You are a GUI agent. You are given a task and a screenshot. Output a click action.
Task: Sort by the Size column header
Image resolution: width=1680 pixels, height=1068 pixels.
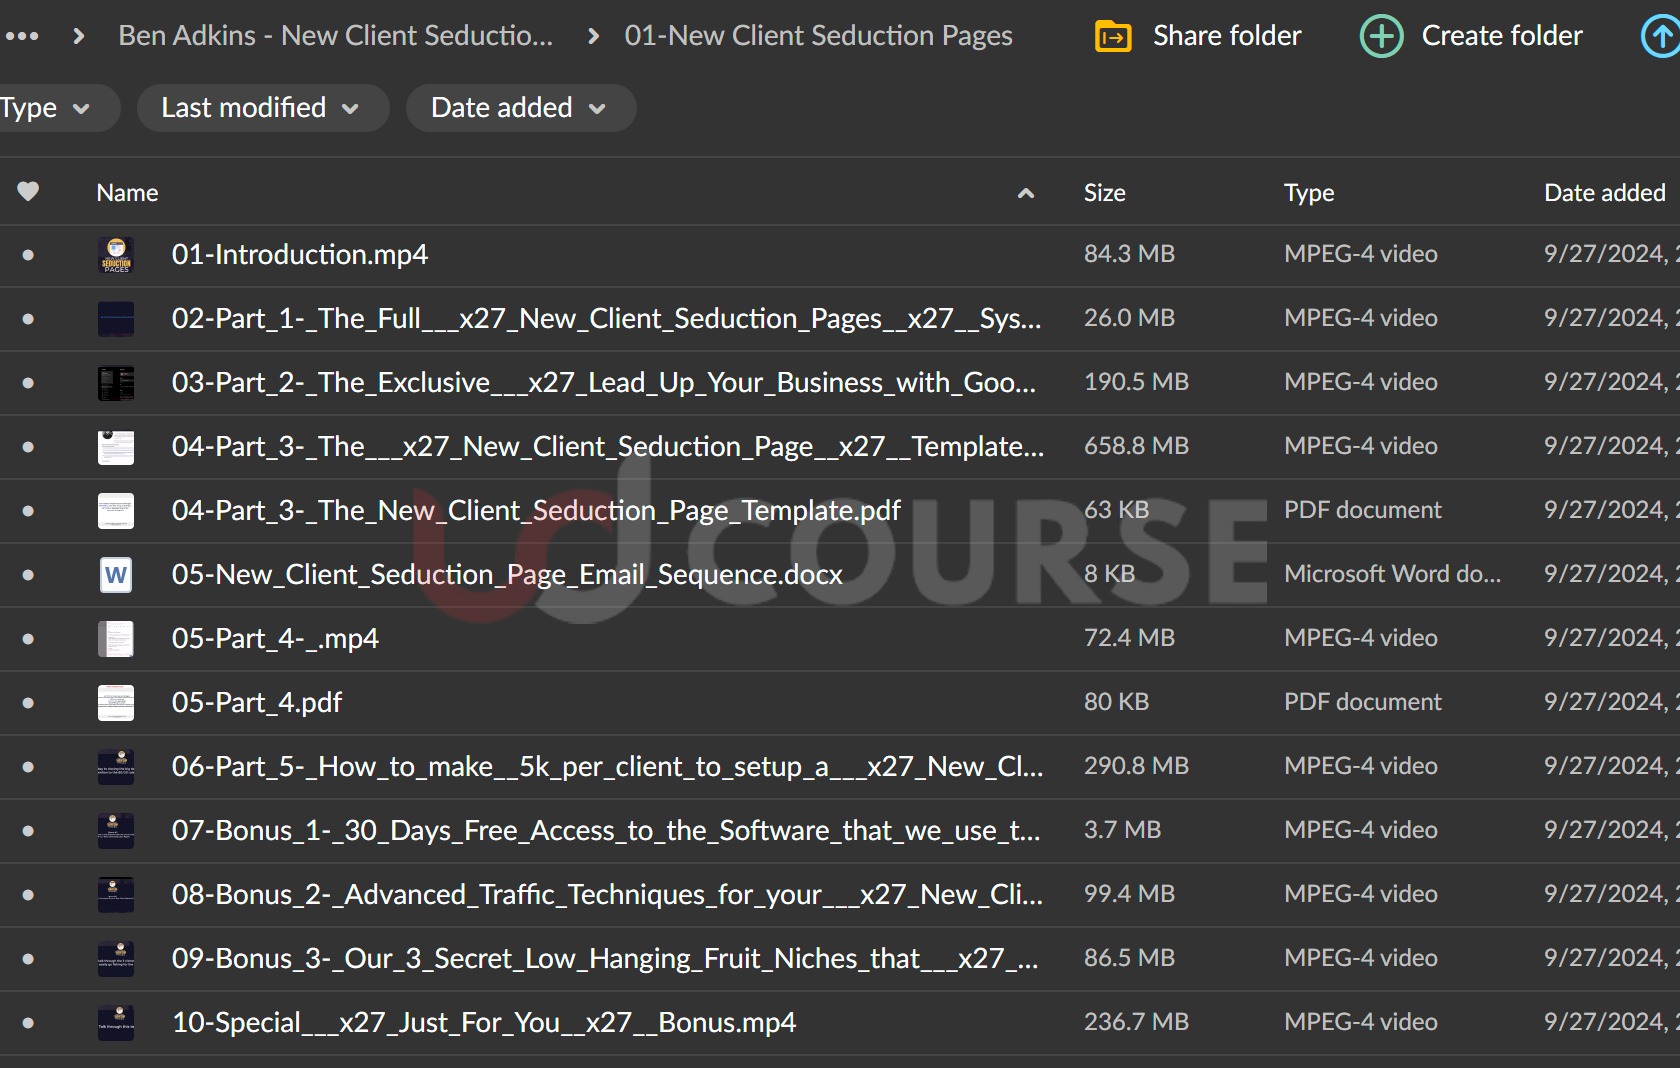pos(1105,193)
